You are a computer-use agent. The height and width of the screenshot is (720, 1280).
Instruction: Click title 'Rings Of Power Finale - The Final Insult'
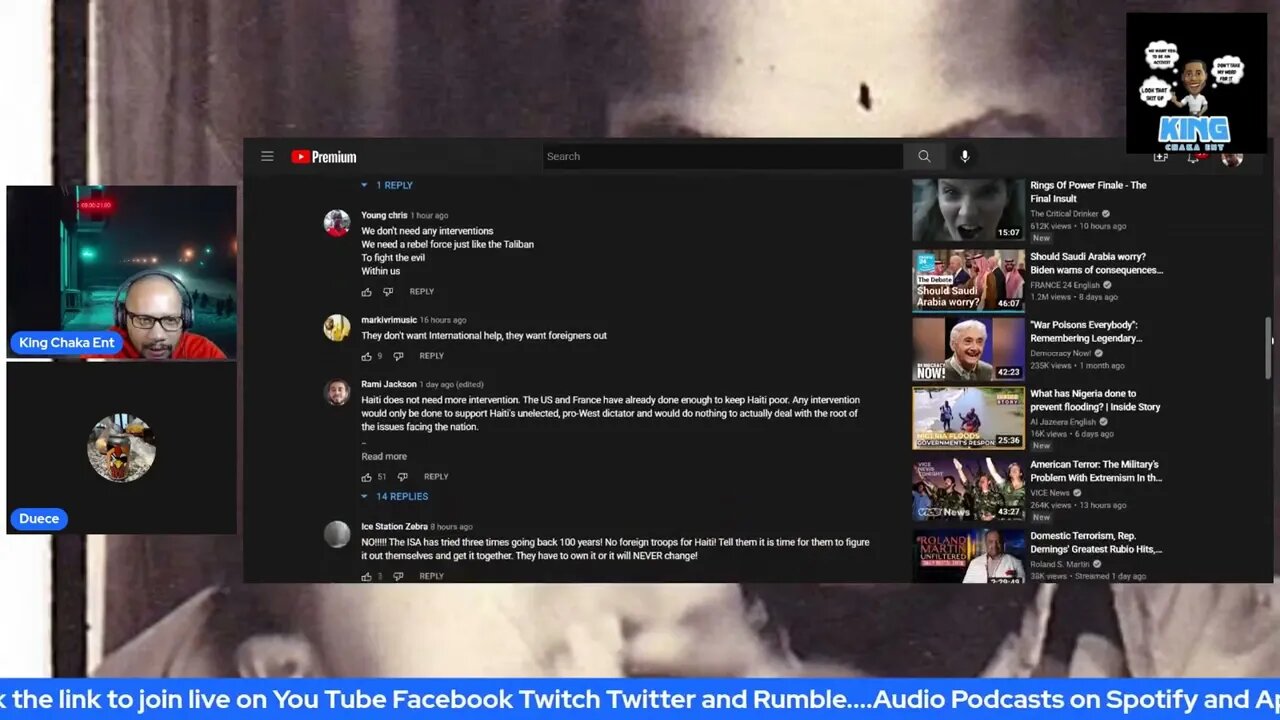tap(1088, 192)
